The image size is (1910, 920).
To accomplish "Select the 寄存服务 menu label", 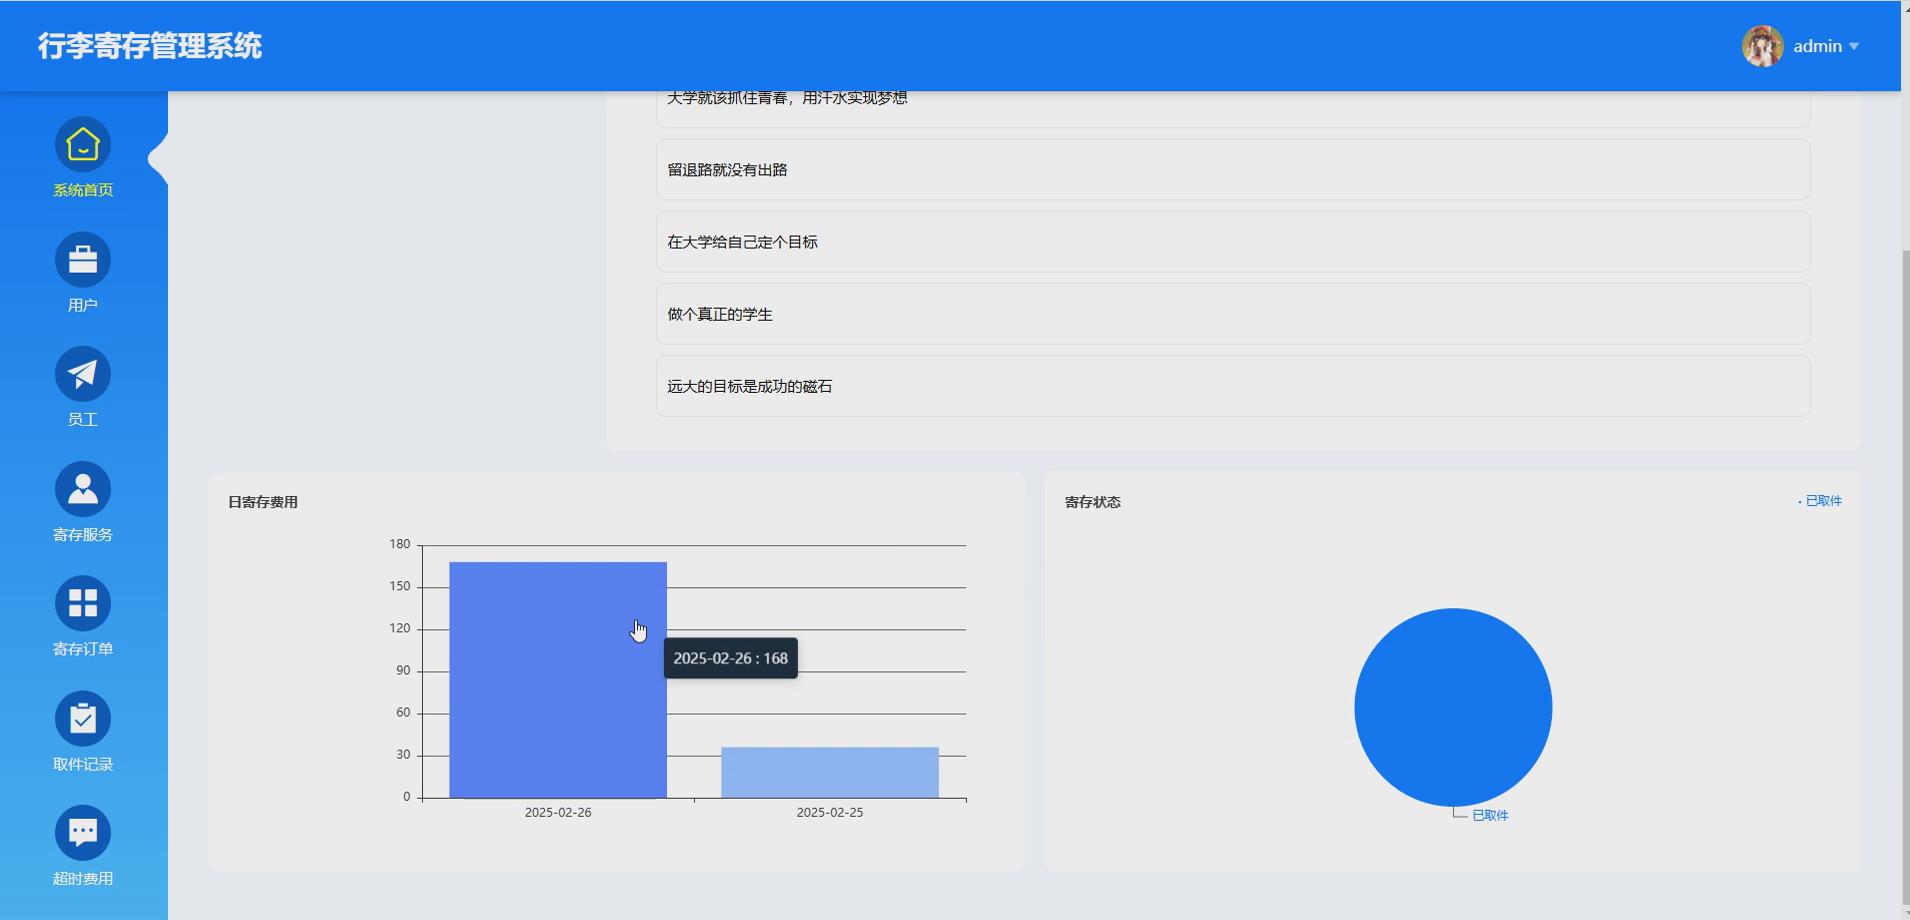I will click(83, 534).
